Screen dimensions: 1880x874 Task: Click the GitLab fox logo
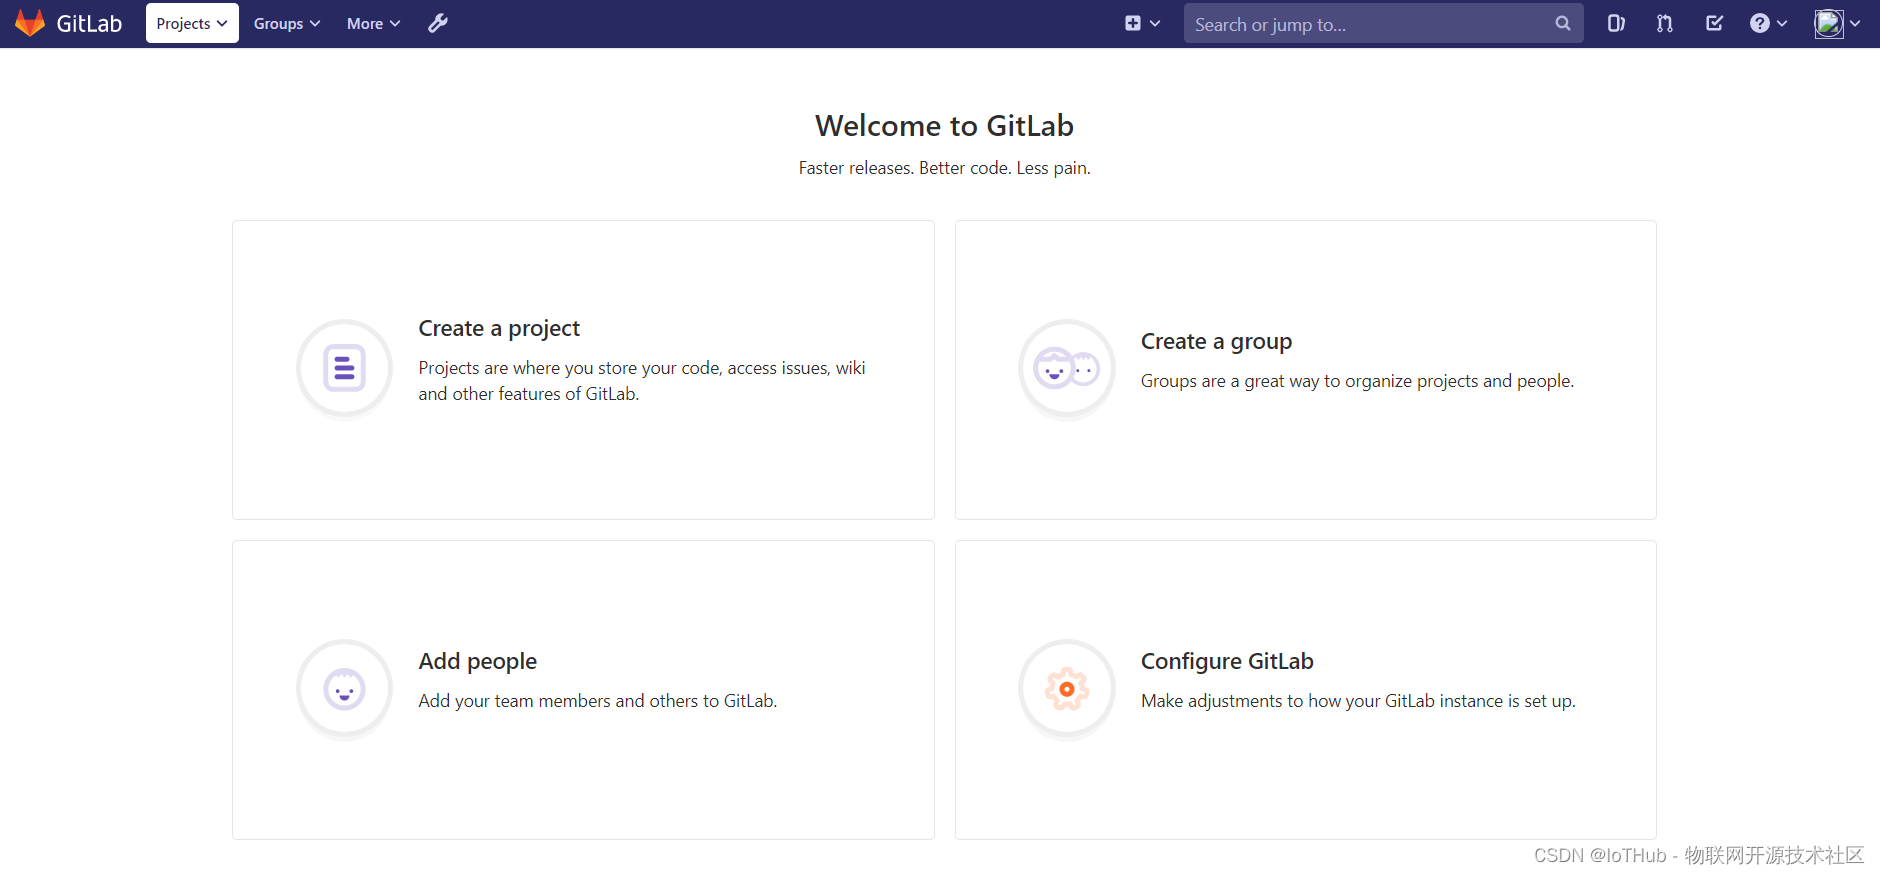30,23
